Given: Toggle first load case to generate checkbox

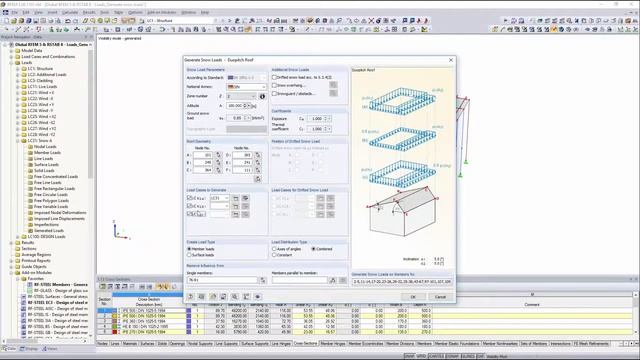Looking at the screenshot, I should (x=189, y=198).
